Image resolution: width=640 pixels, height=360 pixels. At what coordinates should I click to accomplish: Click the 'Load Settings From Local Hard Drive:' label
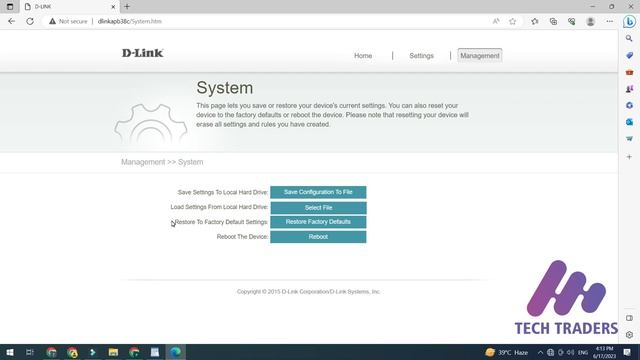click(219, 207)
